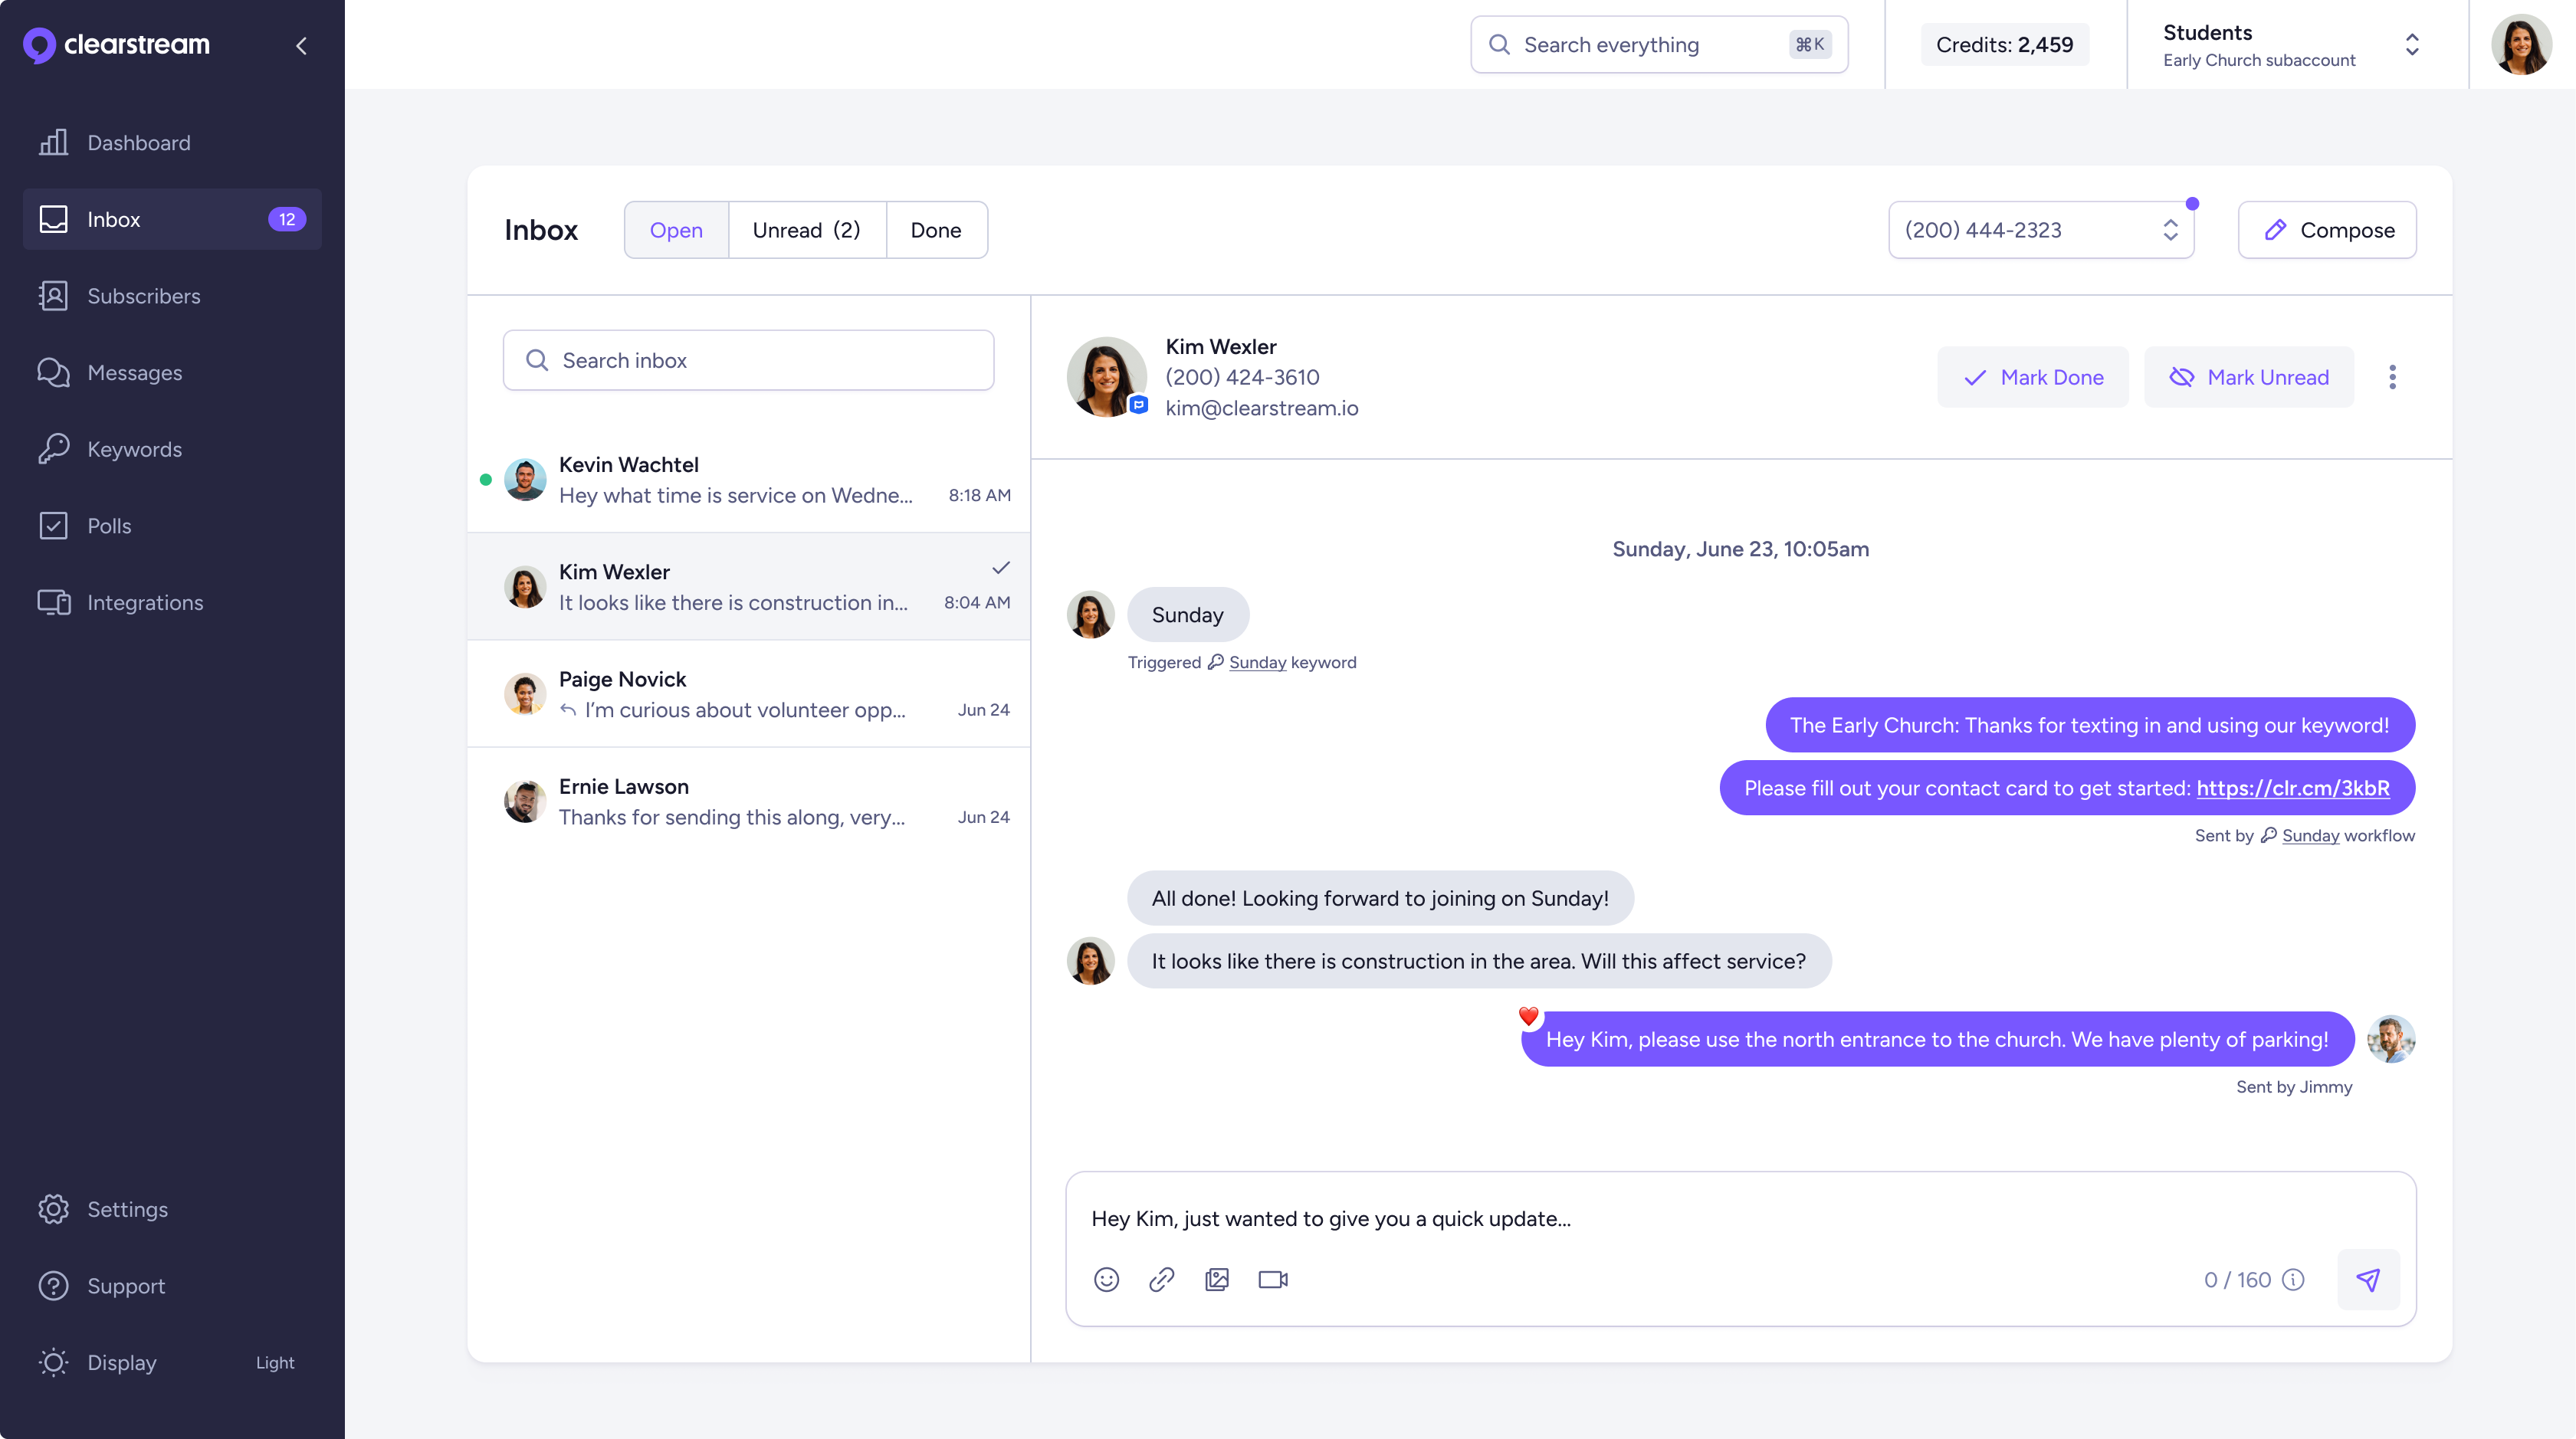The width and height of the screenshot is (2576, 1439).
Task: Open the Keywords page in sidebar
Action: pos(134,449)
